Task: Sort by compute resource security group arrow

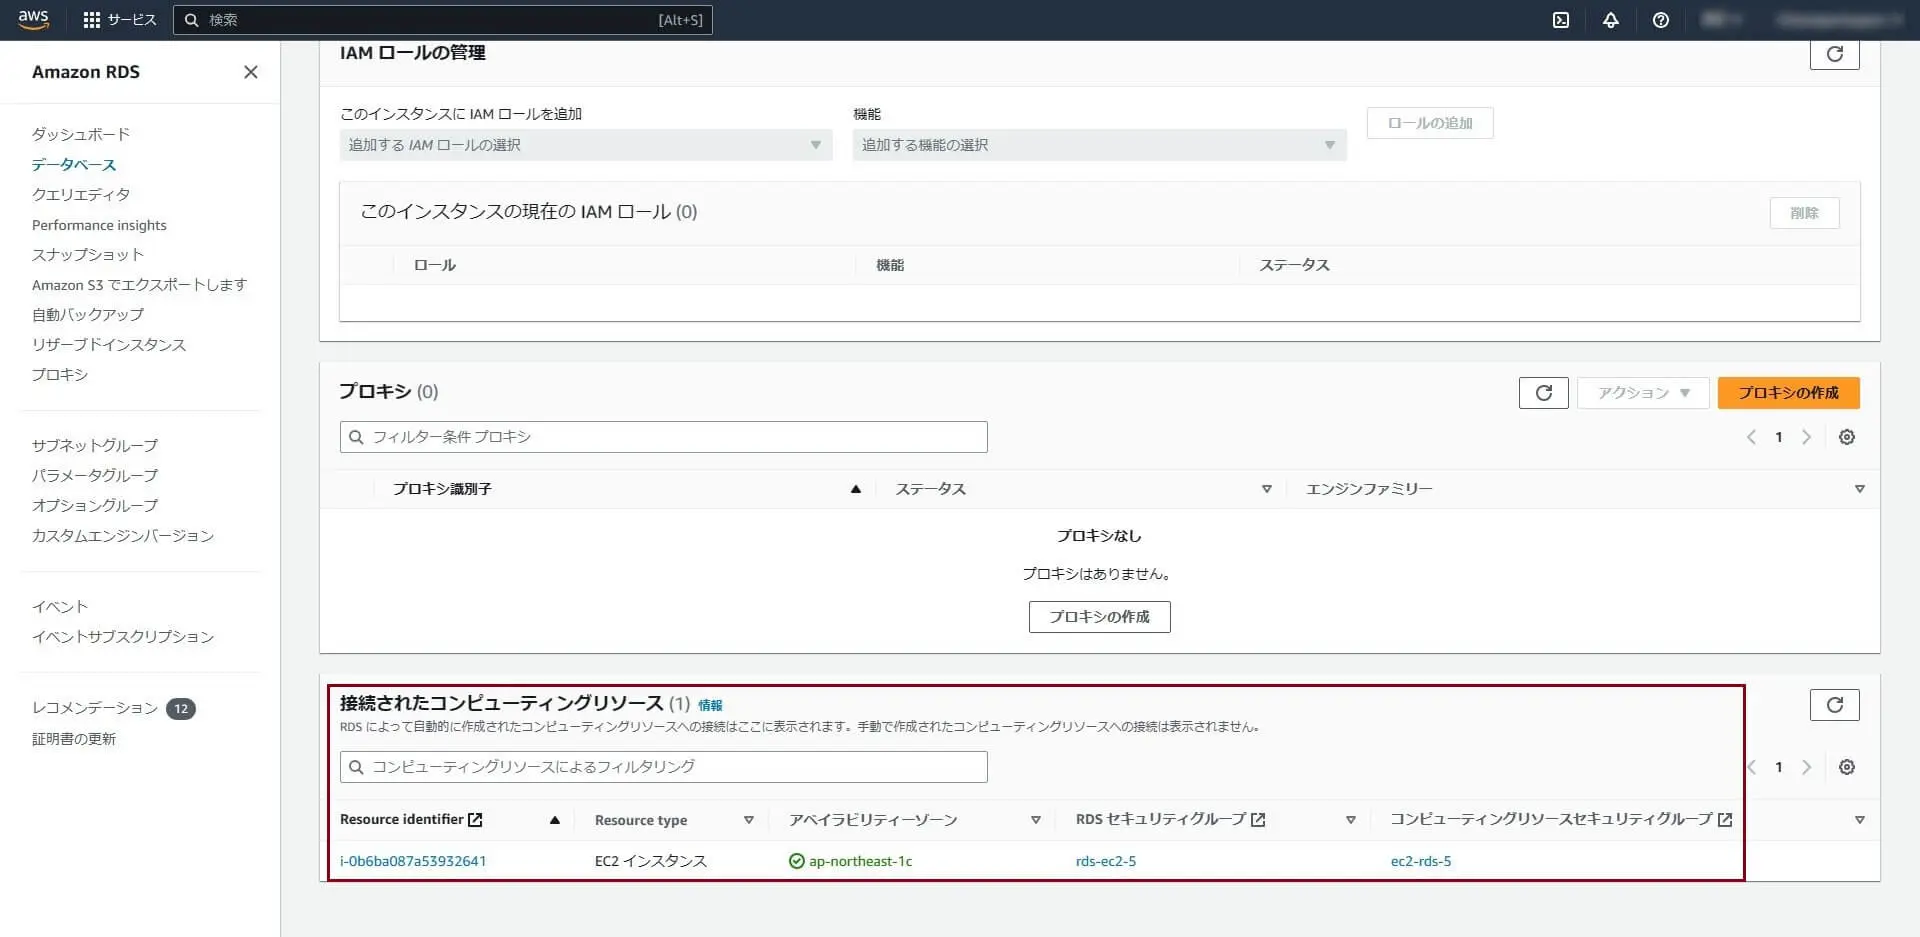Action: pos(1860,820)
